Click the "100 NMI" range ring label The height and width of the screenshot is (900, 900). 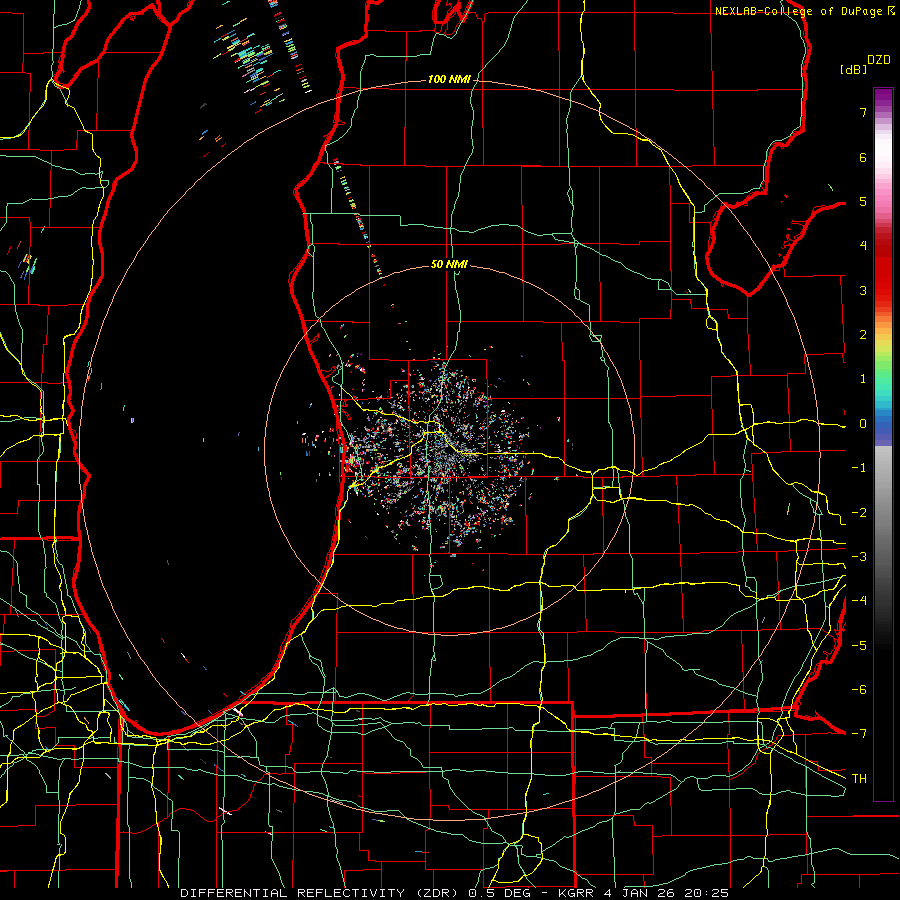pos(449,79)
